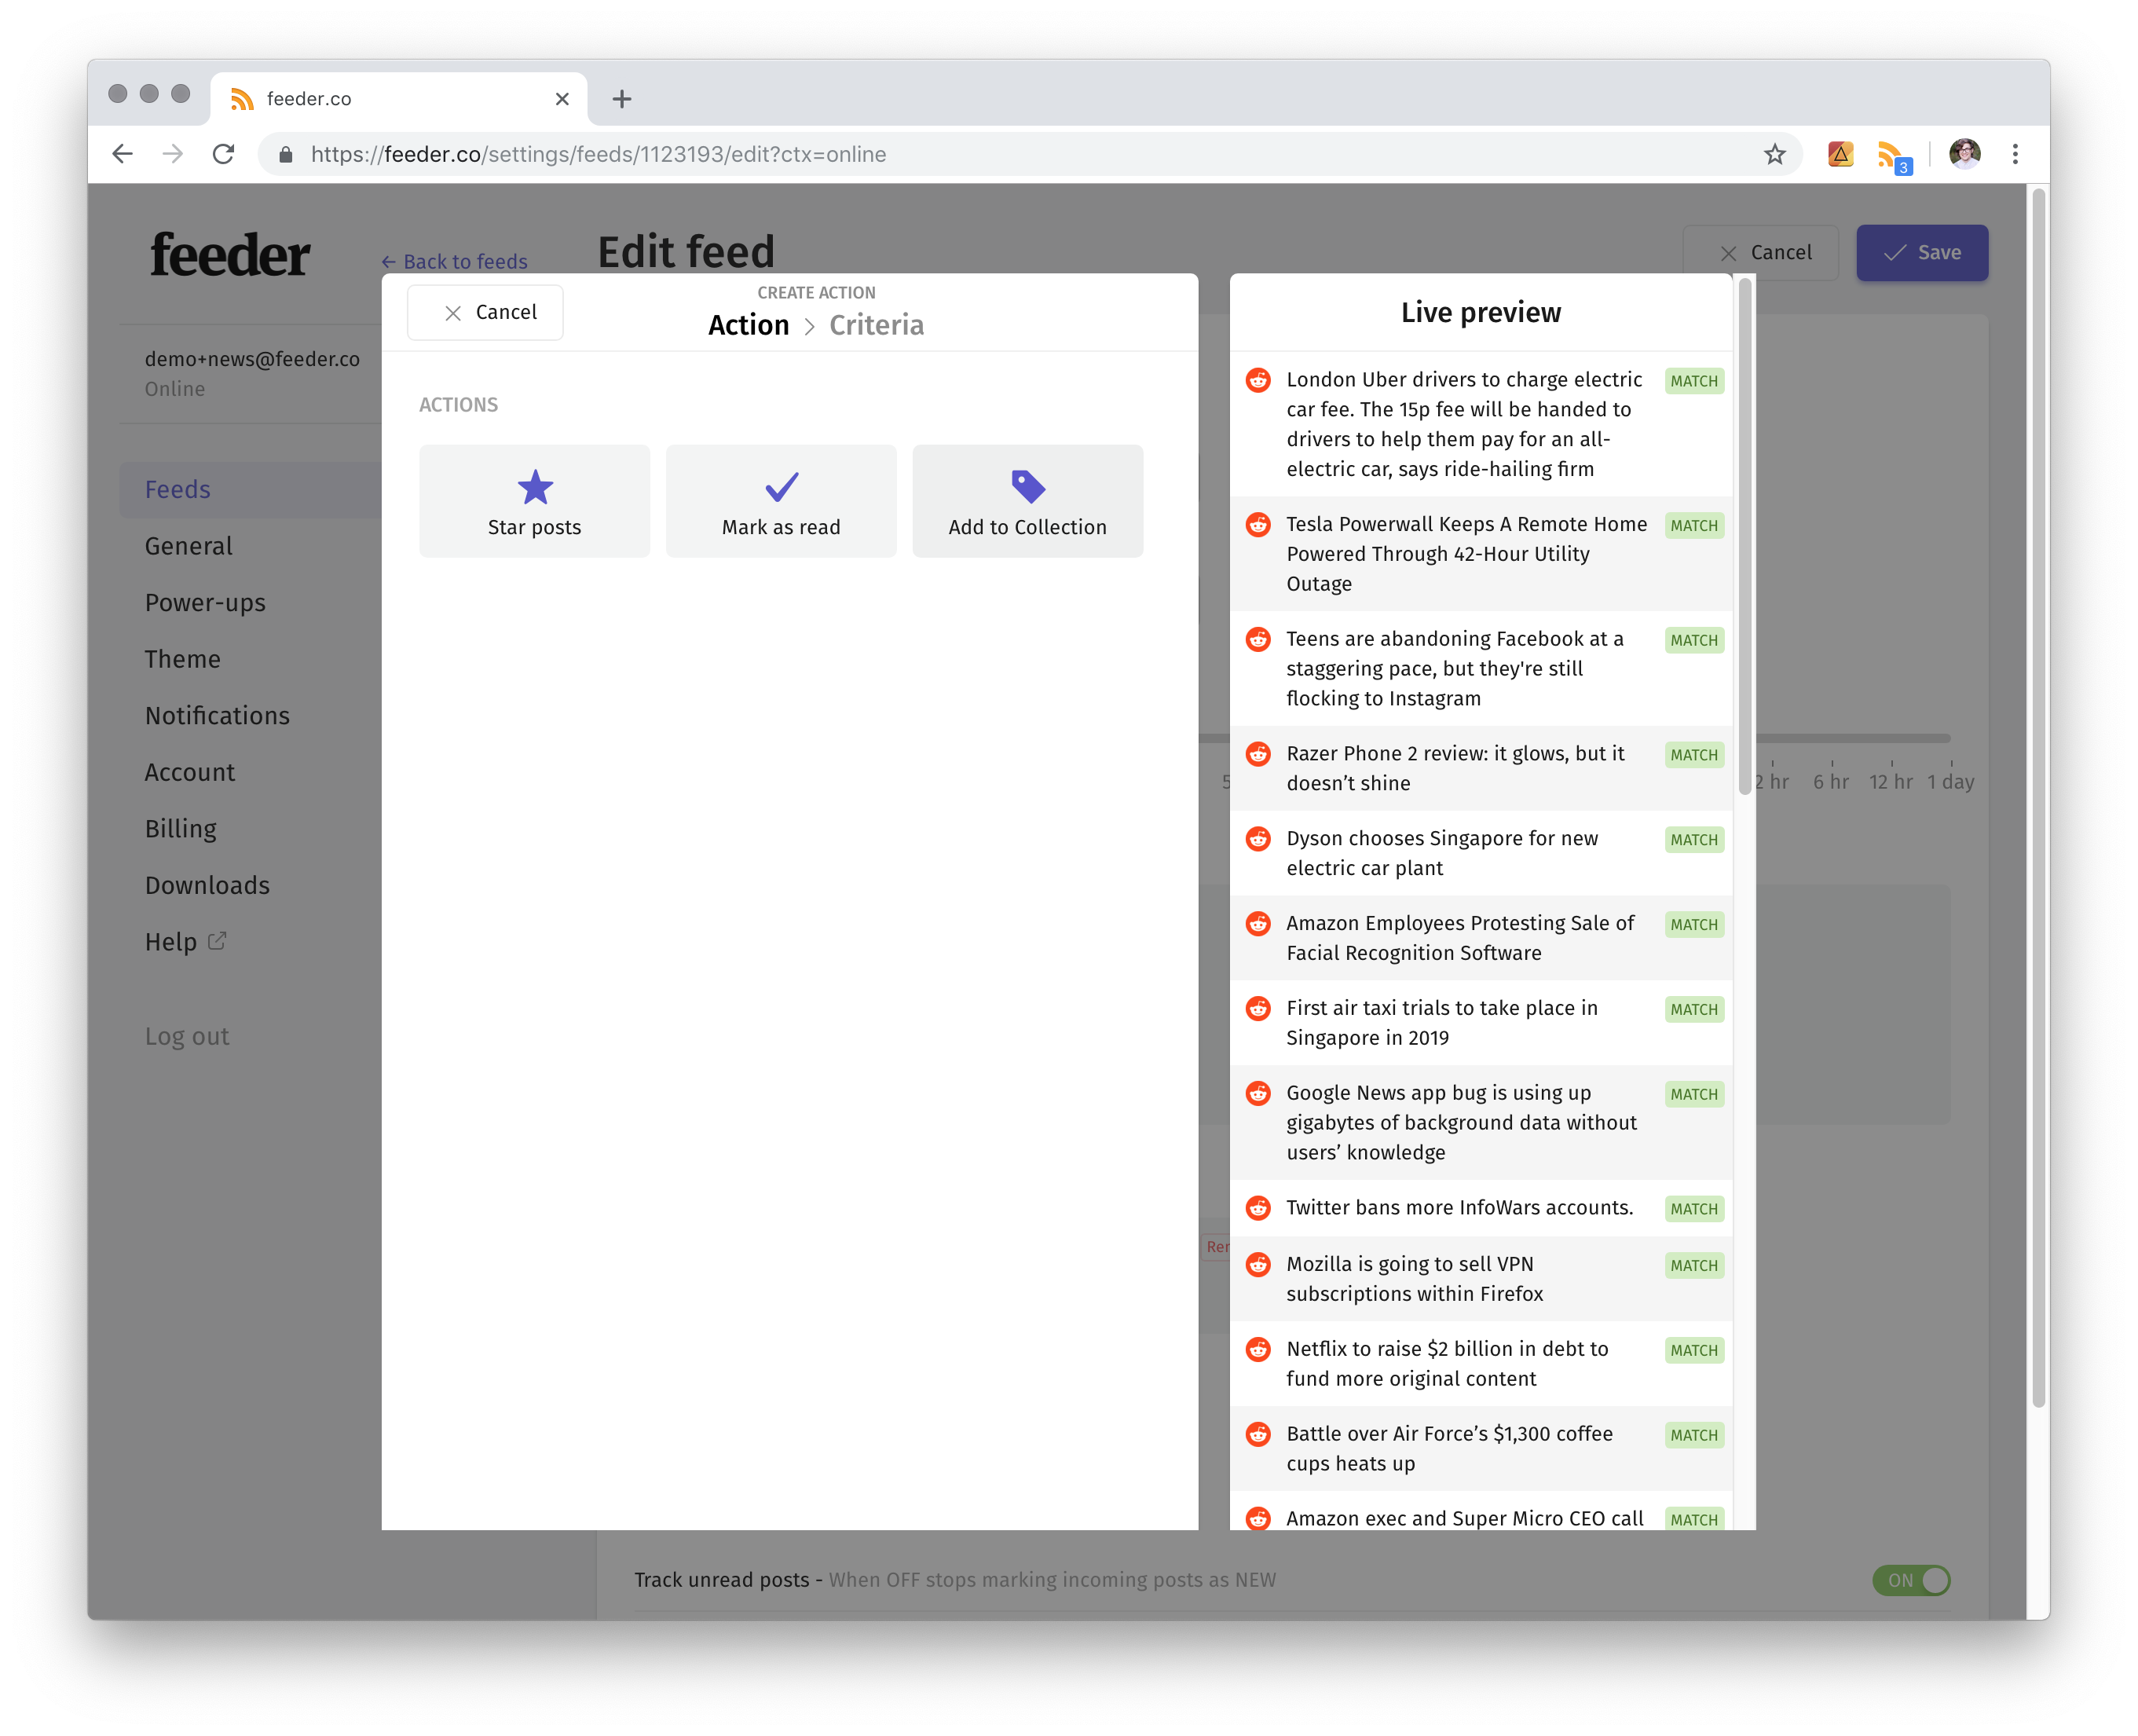The image size is (2138, 1736).
Task: Click the tag icon in Add to Collection
Action: [1028, 487]
